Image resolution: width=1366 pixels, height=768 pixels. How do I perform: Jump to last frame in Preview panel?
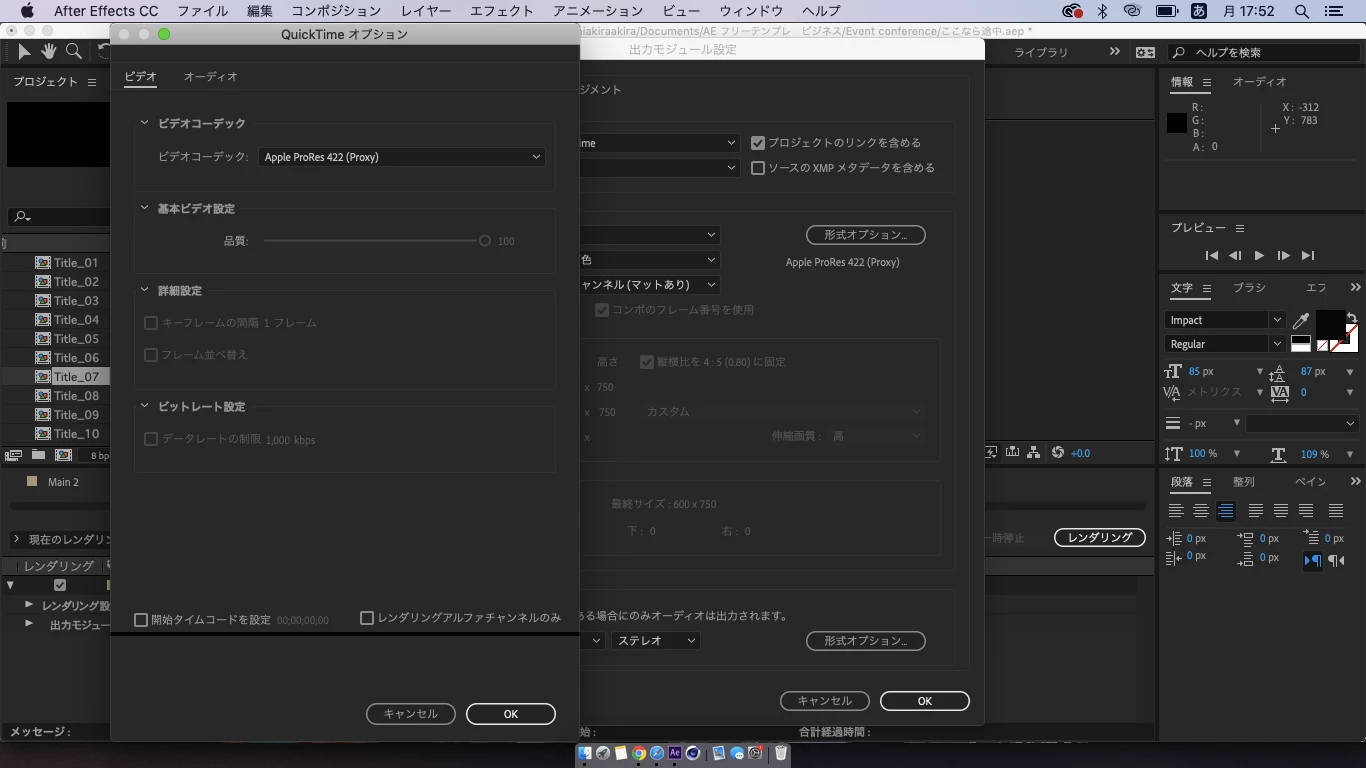[1307, 256]
